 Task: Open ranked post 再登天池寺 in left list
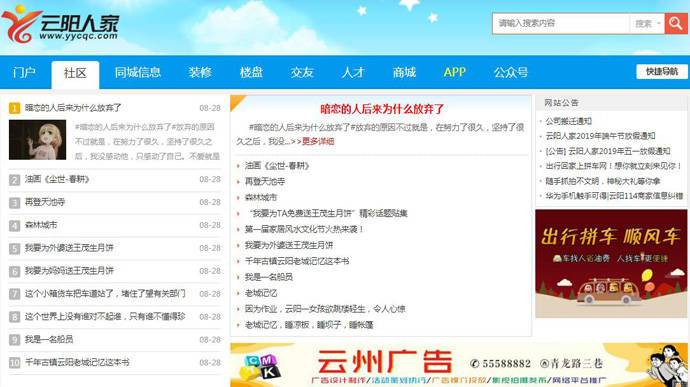pos(45,202)
